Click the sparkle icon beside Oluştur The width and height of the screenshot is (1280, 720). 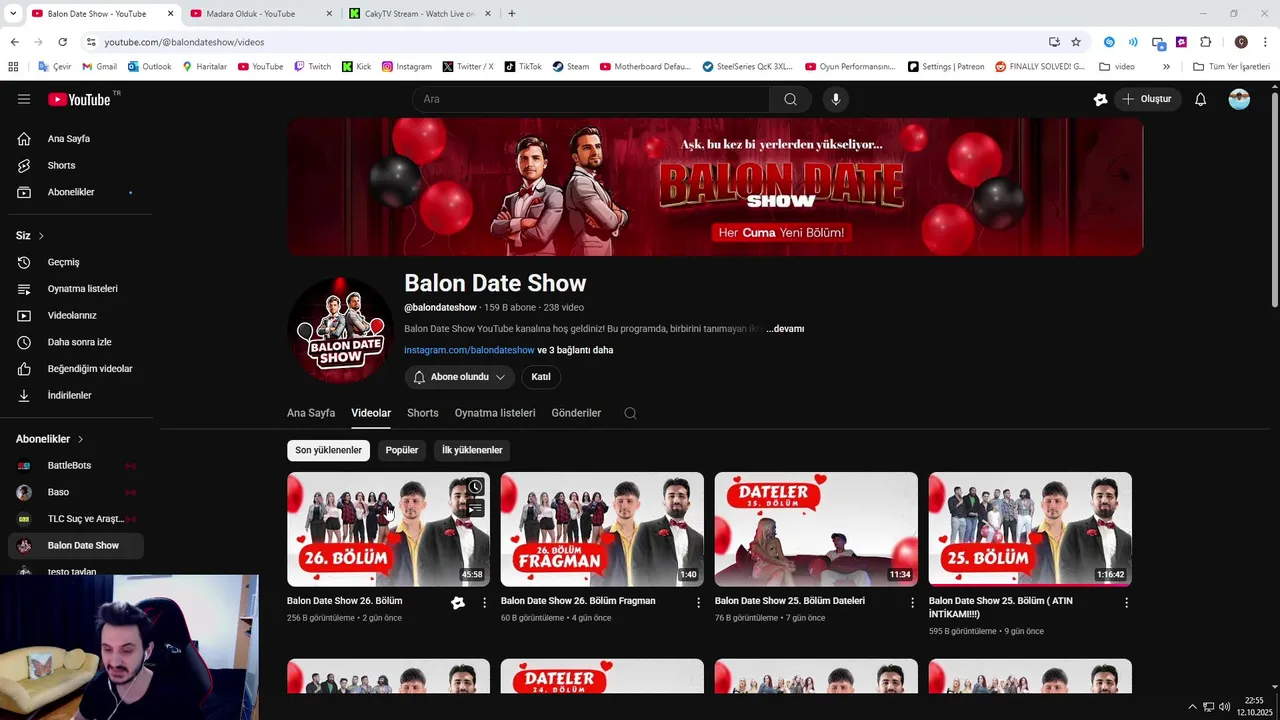click(x=1101, y=99)
